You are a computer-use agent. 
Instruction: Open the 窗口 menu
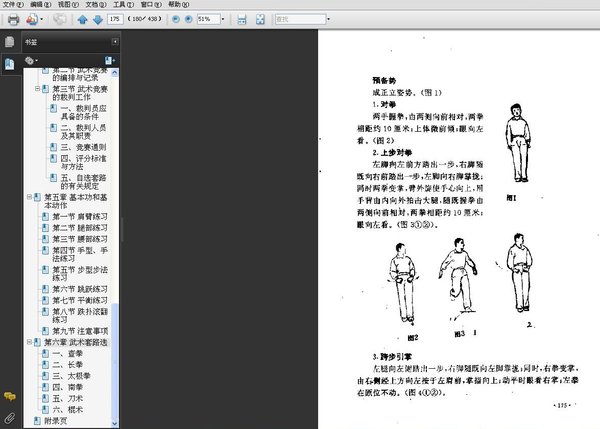click(x=151, y=4)
